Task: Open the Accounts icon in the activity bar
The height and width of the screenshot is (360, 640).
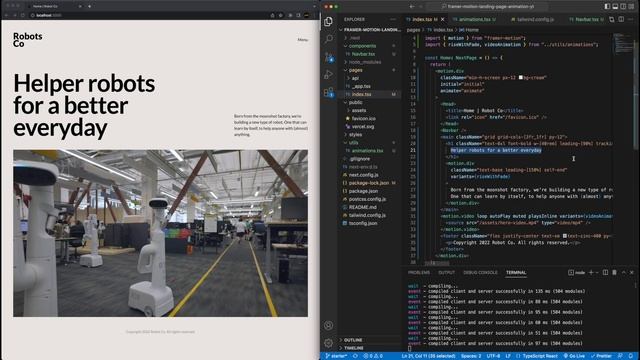Action: [329, 325]
